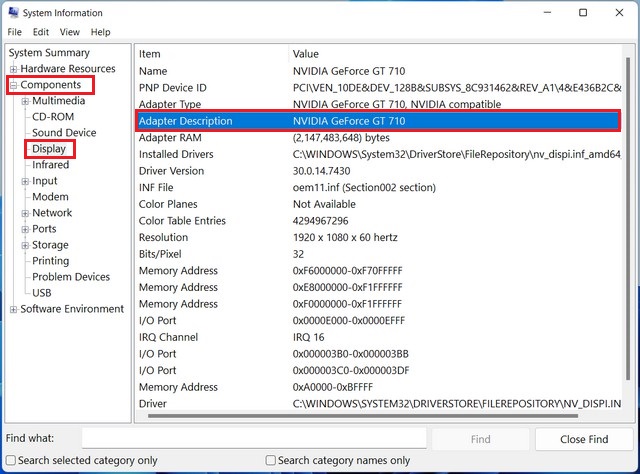640x474 pixels.
Task: Expand the Software Environment node
Action: pyautogui.click(x=13, y=309)
